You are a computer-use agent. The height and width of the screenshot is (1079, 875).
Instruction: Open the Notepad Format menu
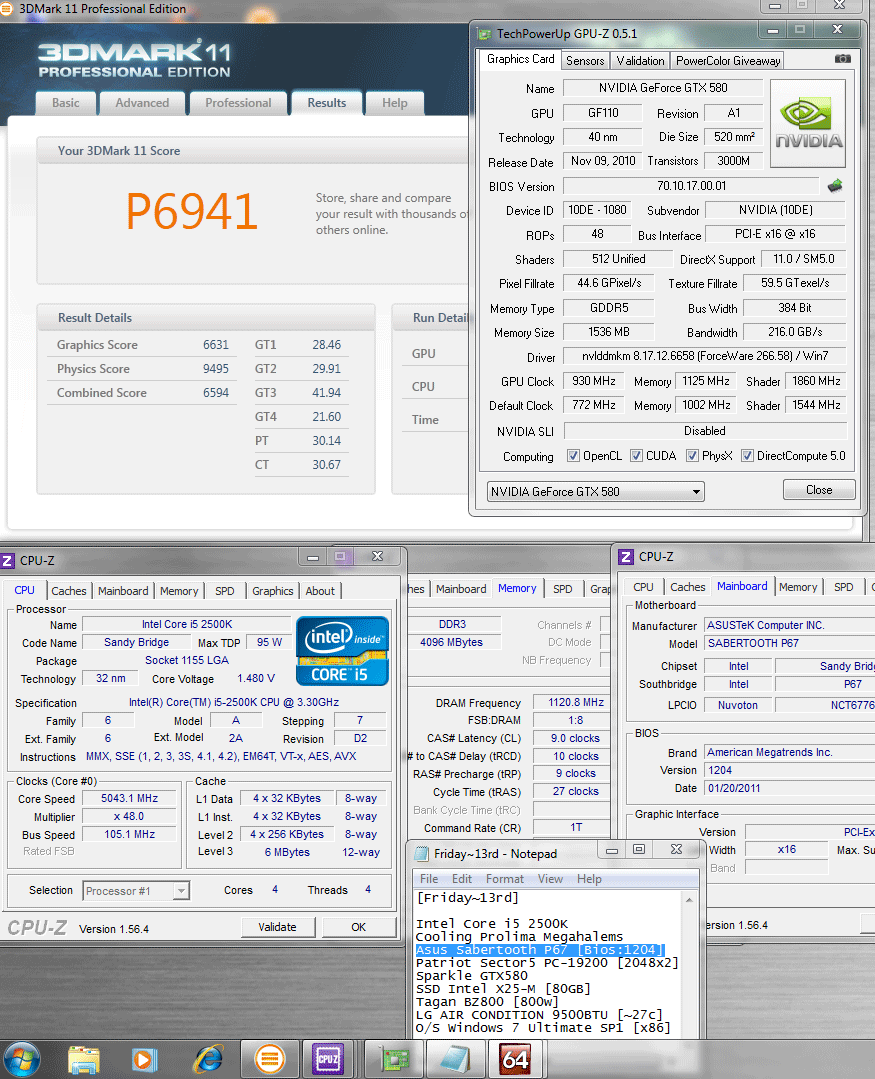tap(504, 879)
